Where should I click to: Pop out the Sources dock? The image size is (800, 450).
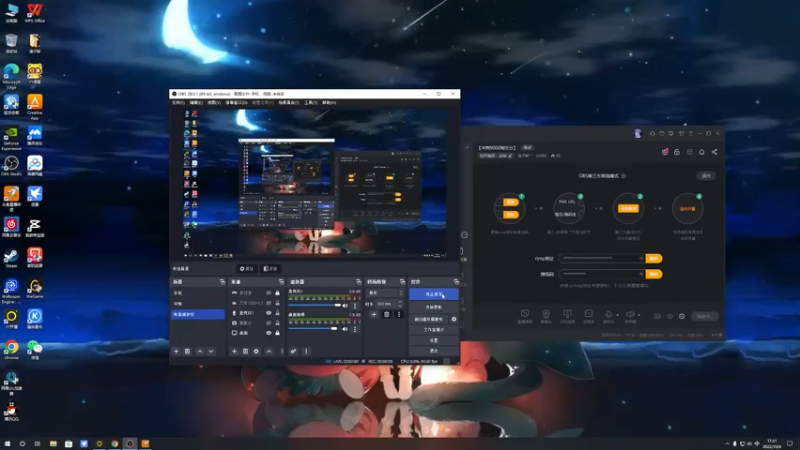coord(281,282)
